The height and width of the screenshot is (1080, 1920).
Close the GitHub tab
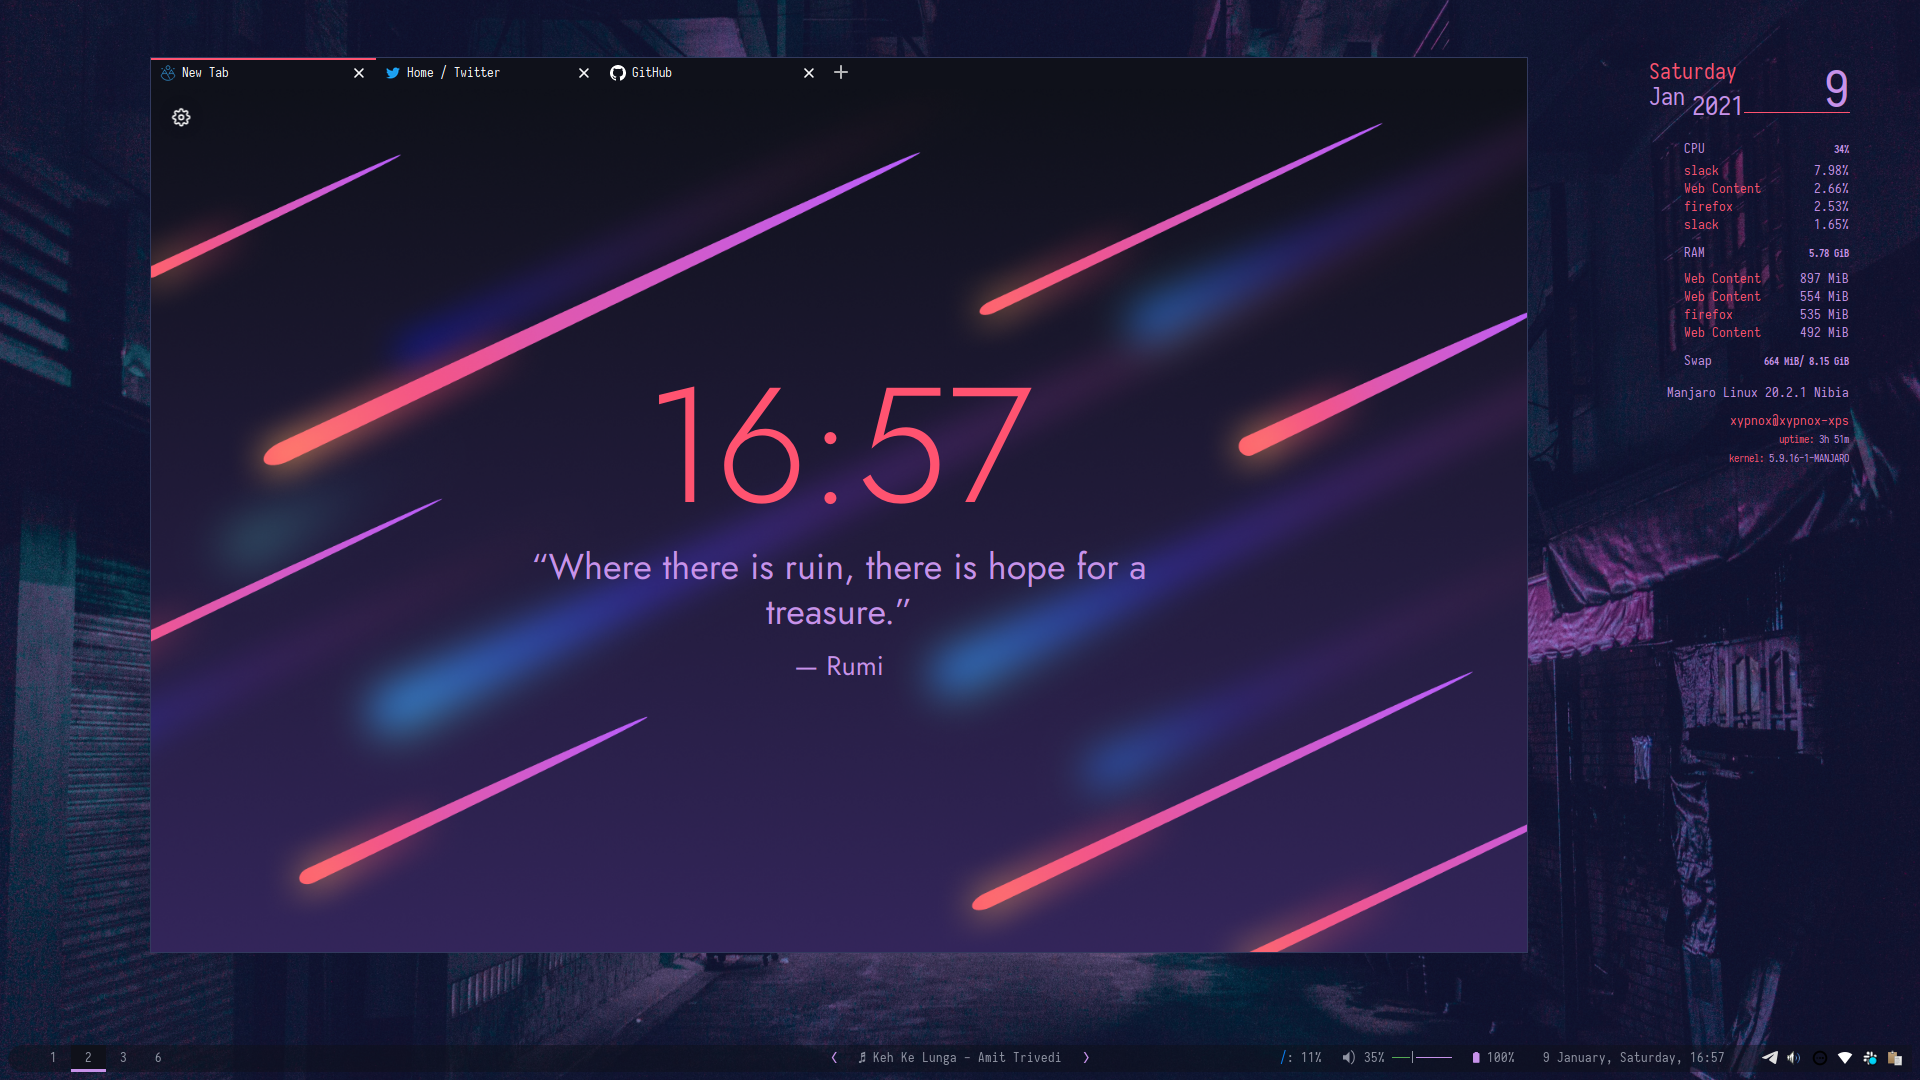[x=809, y=73]
